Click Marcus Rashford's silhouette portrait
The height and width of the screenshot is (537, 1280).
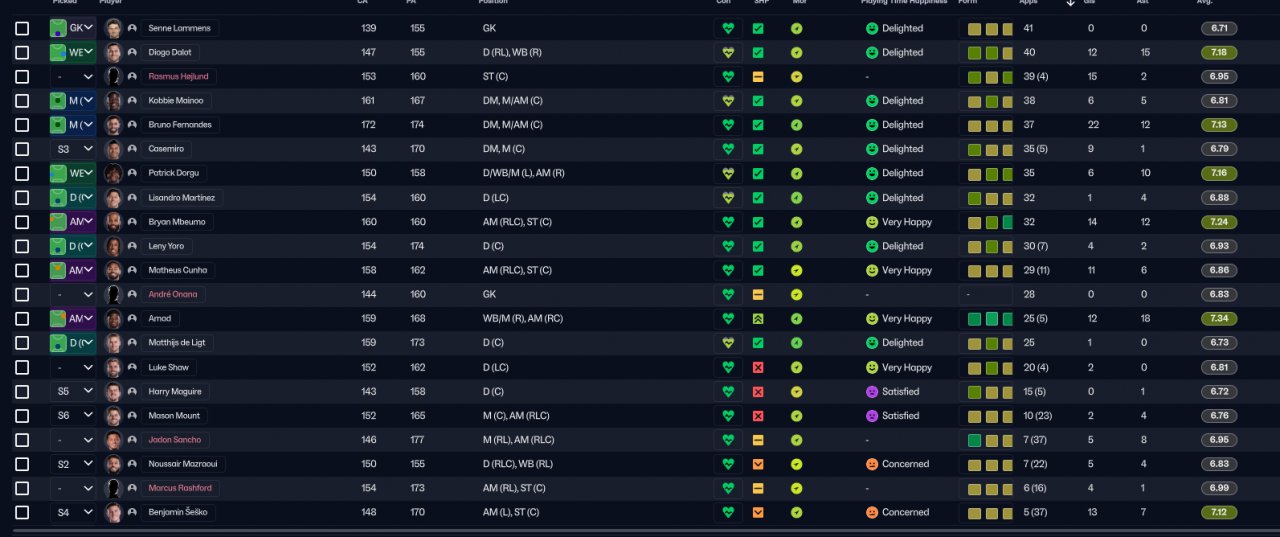113,488
